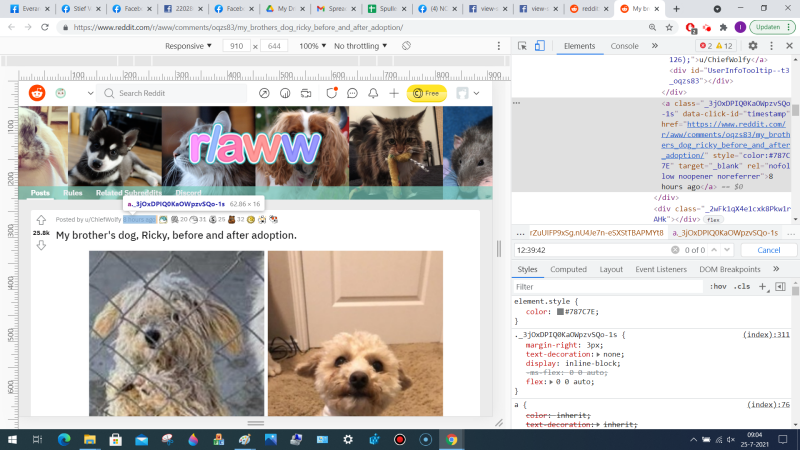The width and height of the screenshot is (800, 450).
Task: Click the create post plus icon
Action: (x=395, y=93)
